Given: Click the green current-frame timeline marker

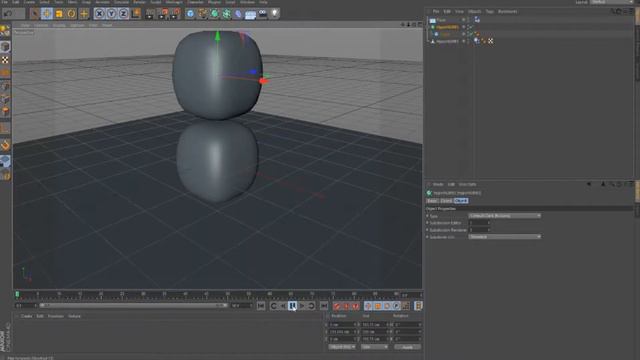Looking at the screenshot, I should (17, 294).
